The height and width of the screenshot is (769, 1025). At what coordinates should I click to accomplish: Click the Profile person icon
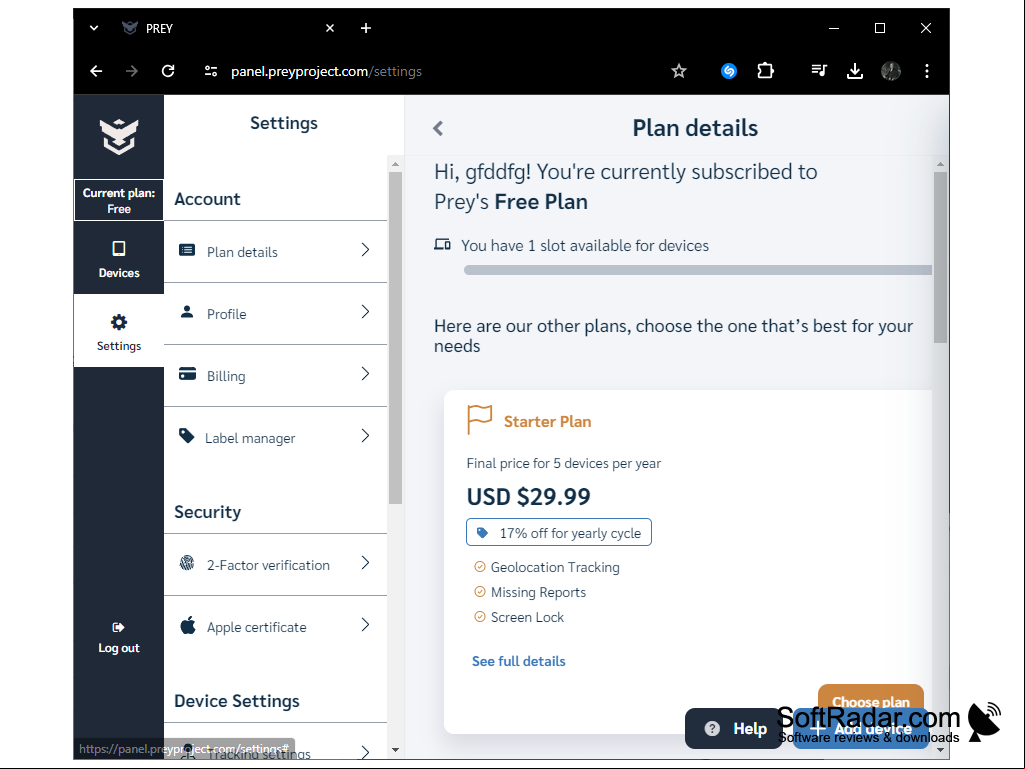click(x=187, y=312)
